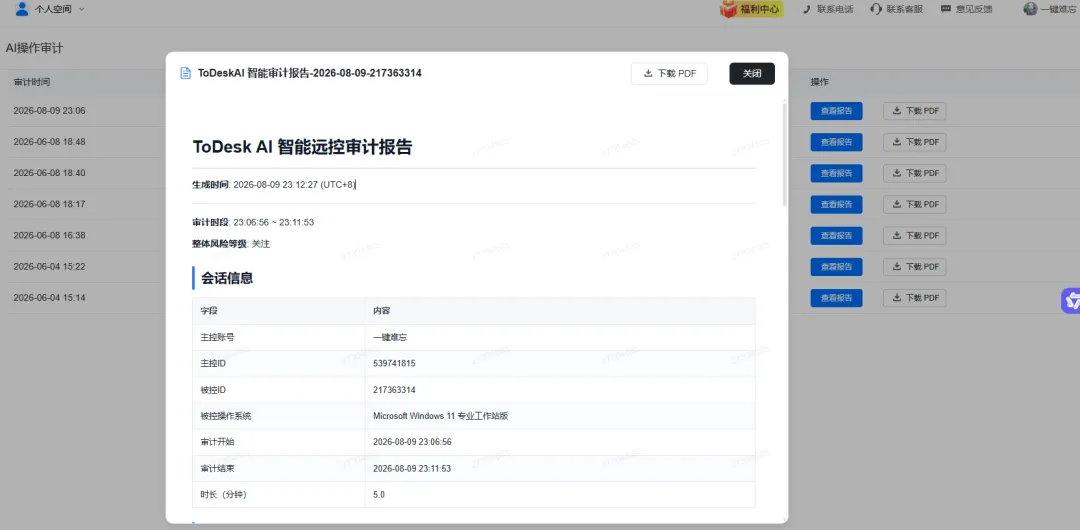Viewport: 1080px width, 530px height.
Task: View report for 2026-06-04 15:22 row
Action: click(x=836, y=267)
